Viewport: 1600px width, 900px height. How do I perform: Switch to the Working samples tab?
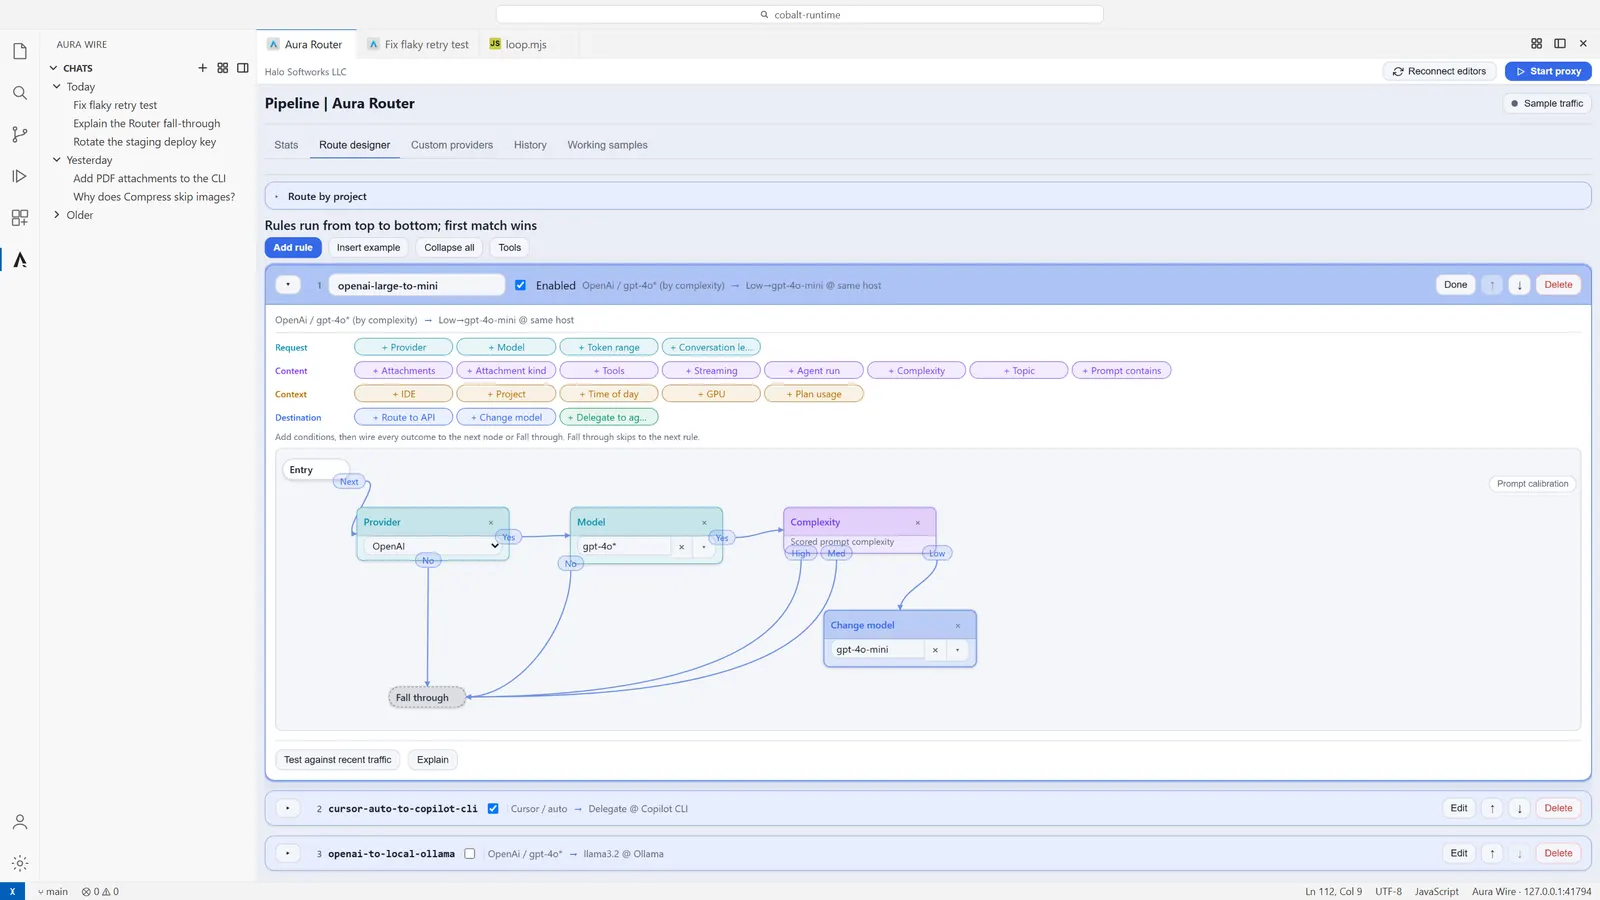pos(607,145)
